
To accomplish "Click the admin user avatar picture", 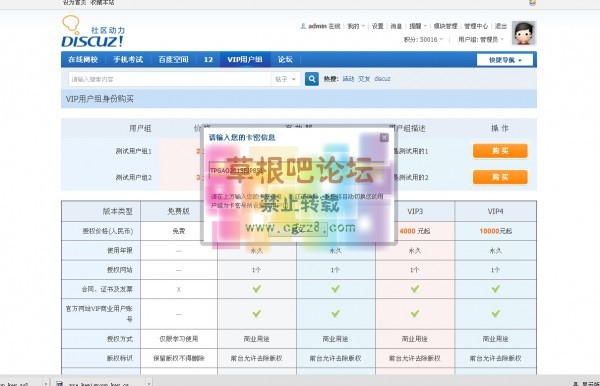I will 523,33.
